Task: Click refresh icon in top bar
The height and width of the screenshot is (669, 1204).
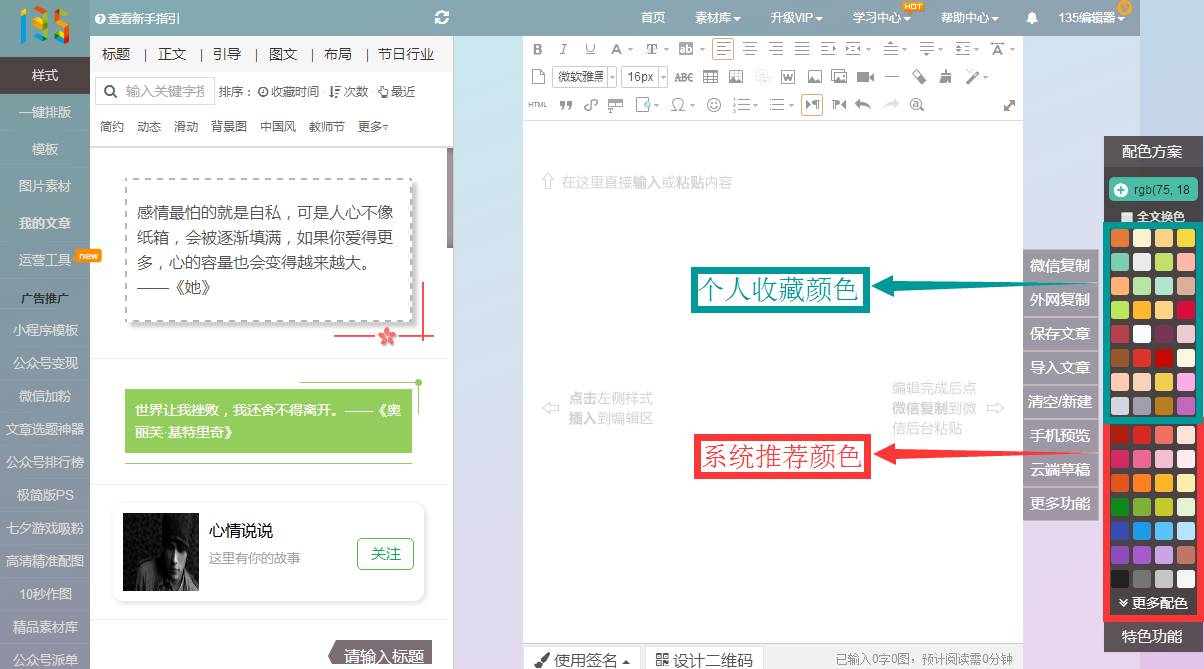Action: [442, 17]
